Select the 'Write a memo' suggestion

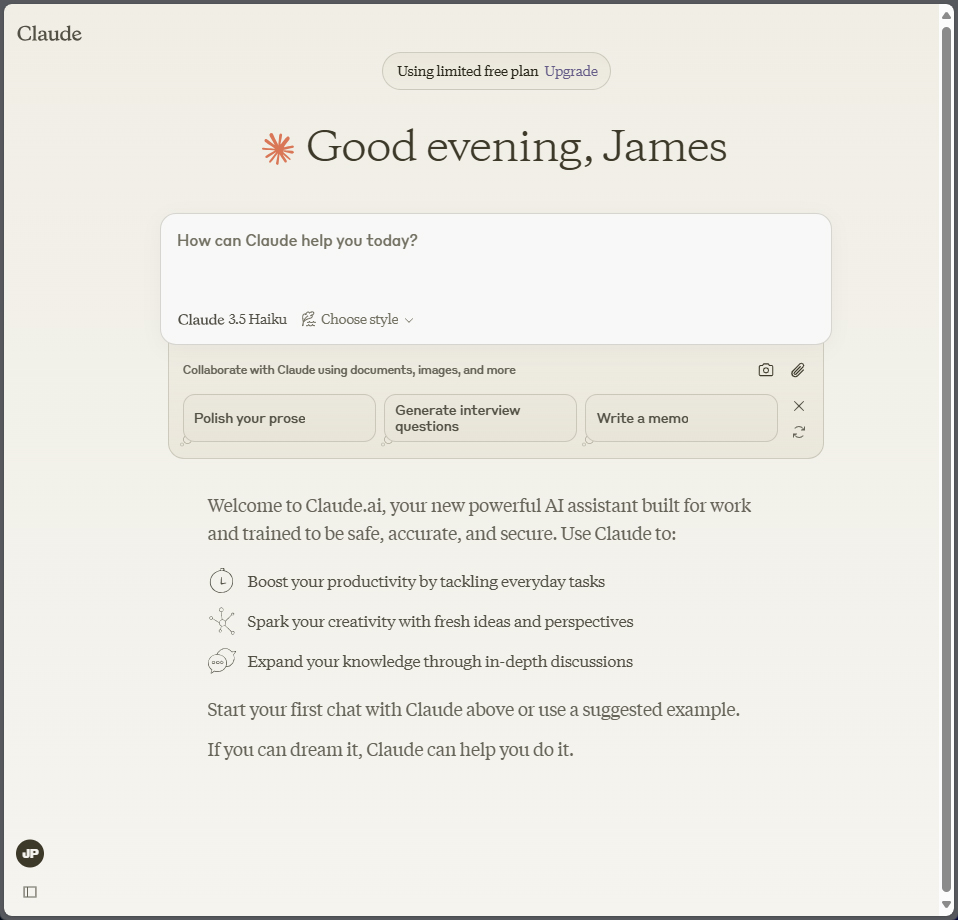pyautogui.click(x=681, y=418)
